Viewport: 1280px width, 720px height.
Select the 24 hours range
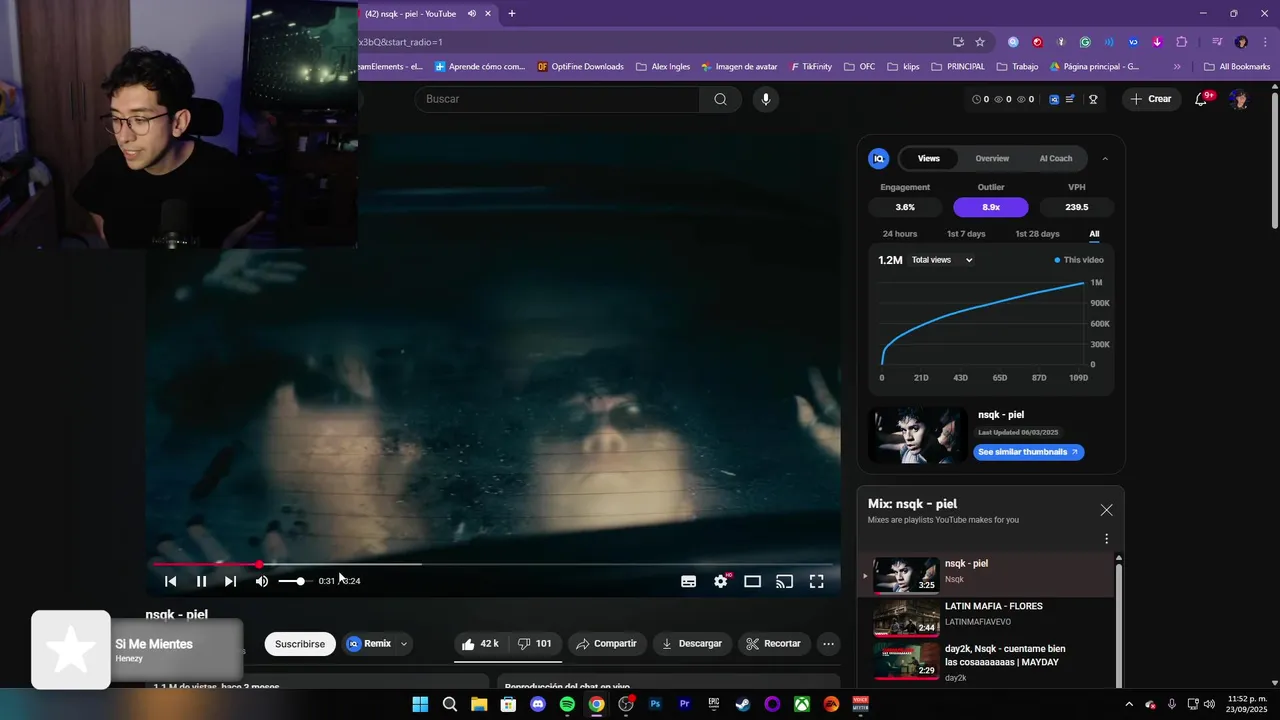coord(900,234)
